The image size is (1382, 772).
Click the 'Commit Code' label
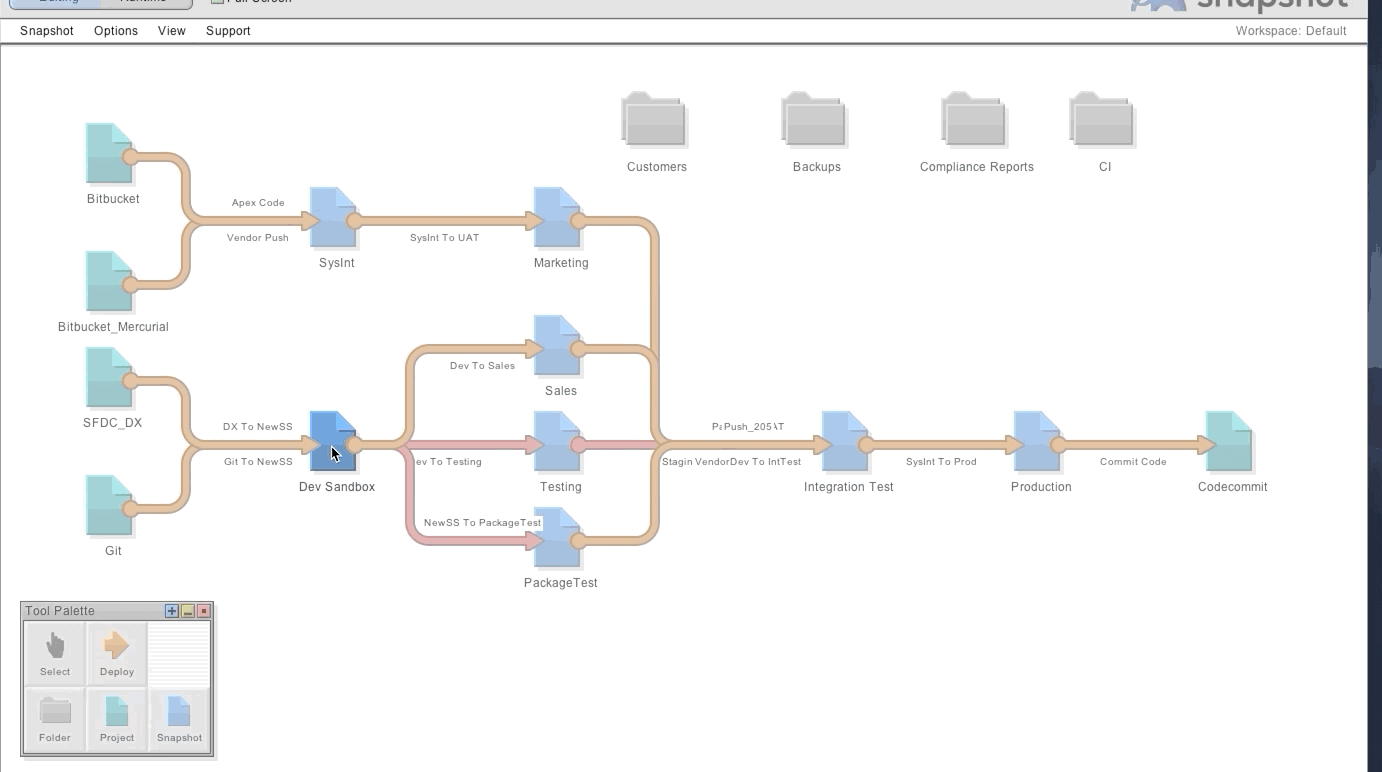point(1133,462)
